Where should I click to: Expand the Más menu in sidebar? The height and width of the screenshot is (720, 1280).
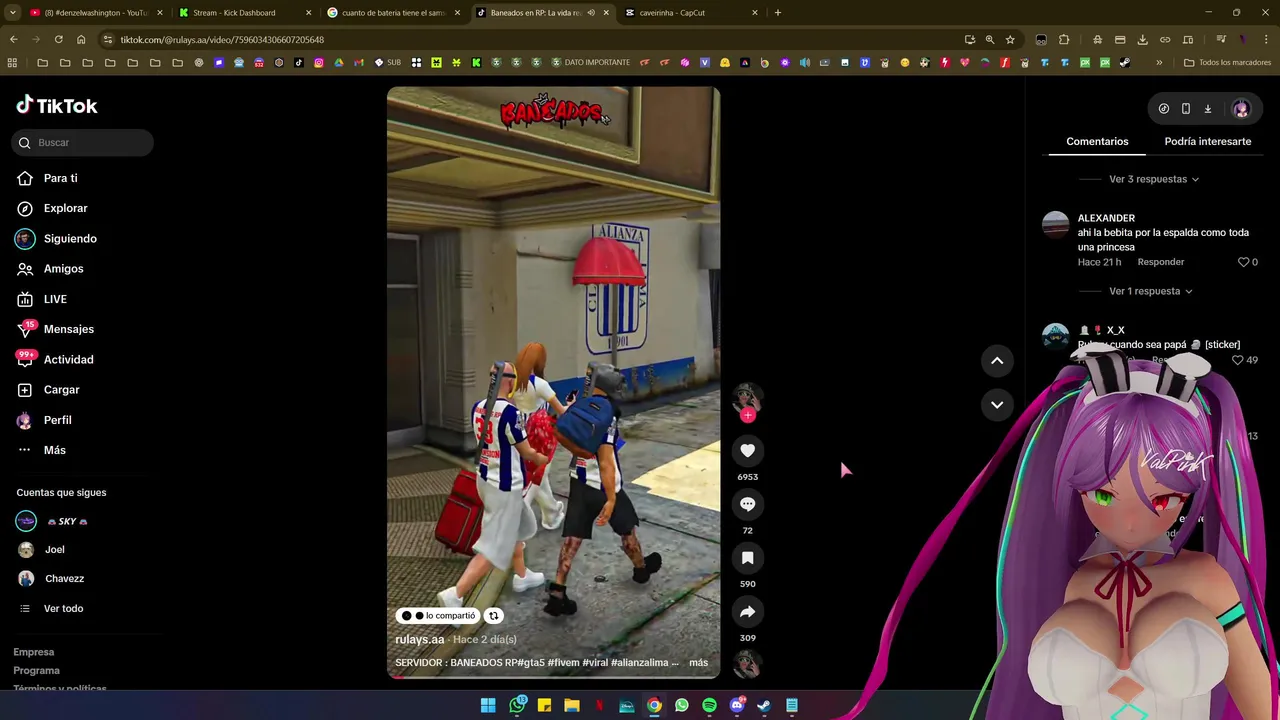point(54,450)
